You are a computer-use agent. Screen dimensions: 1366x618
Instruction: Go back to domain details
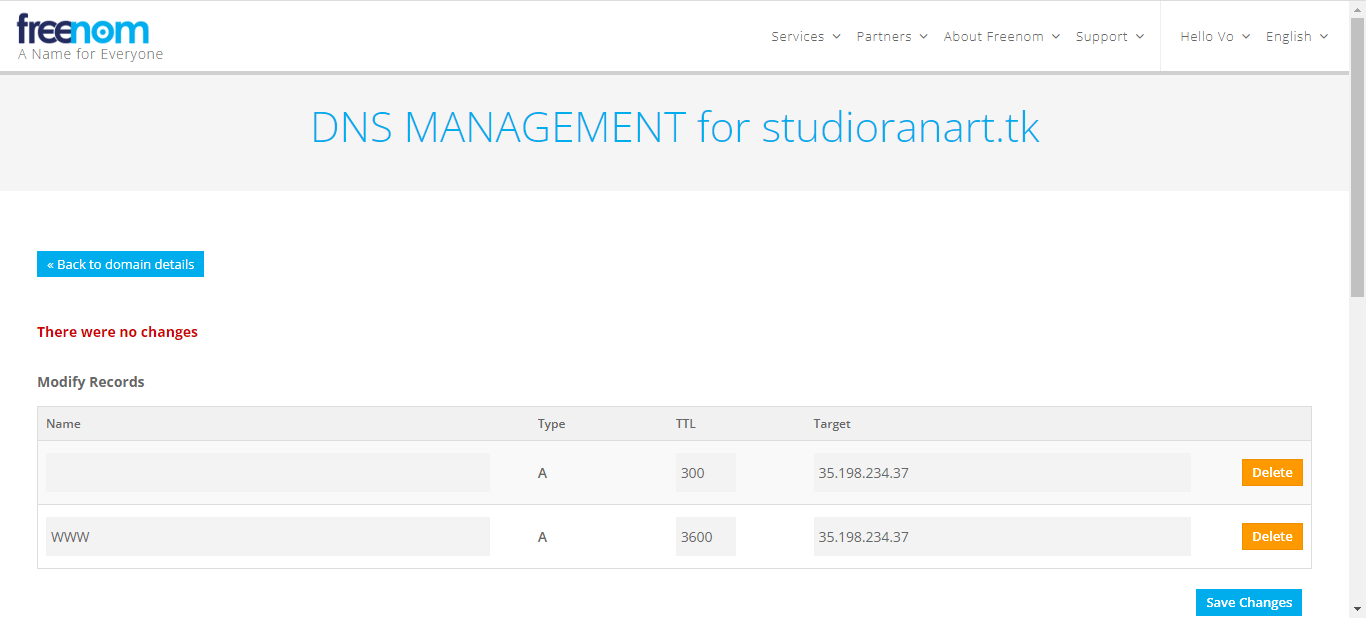pos(120,264)
